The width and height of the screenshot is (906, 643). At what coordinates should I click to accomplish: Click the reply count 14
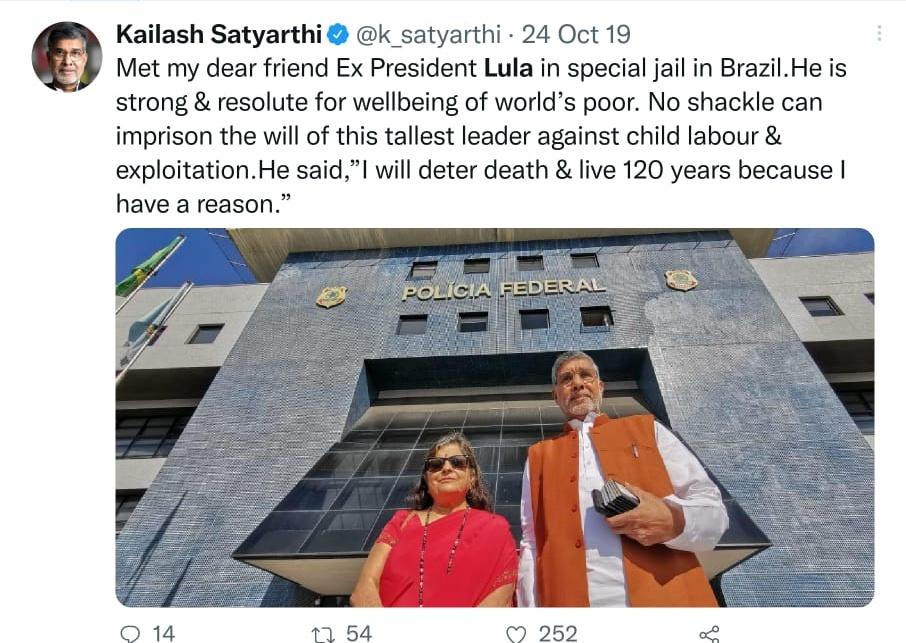pos(164,634)
